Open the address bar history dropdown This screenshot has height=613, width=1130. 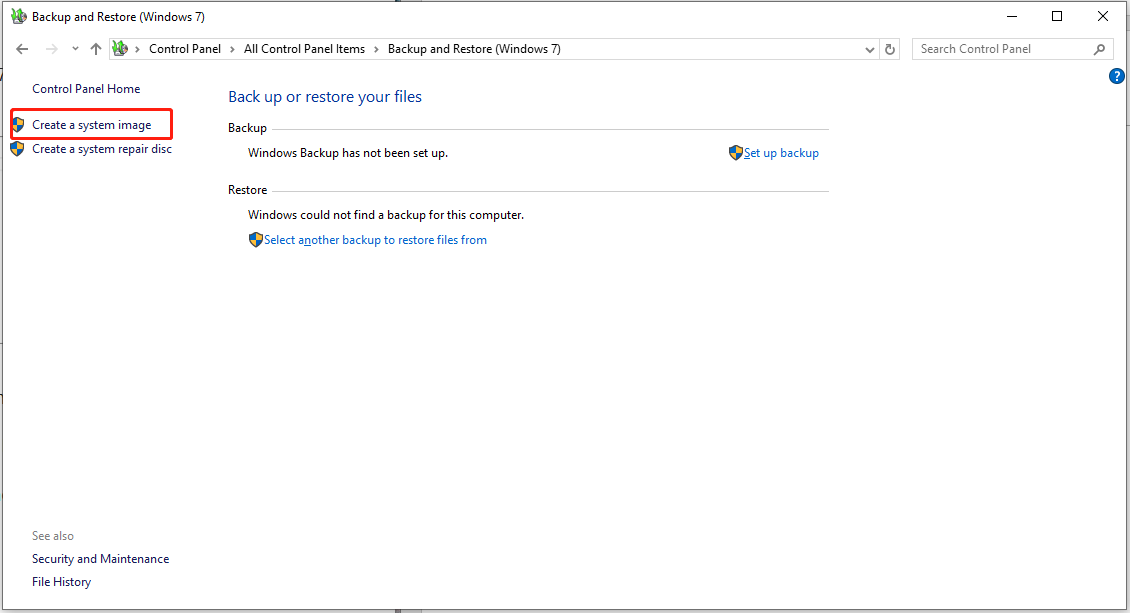coord(869,48)
